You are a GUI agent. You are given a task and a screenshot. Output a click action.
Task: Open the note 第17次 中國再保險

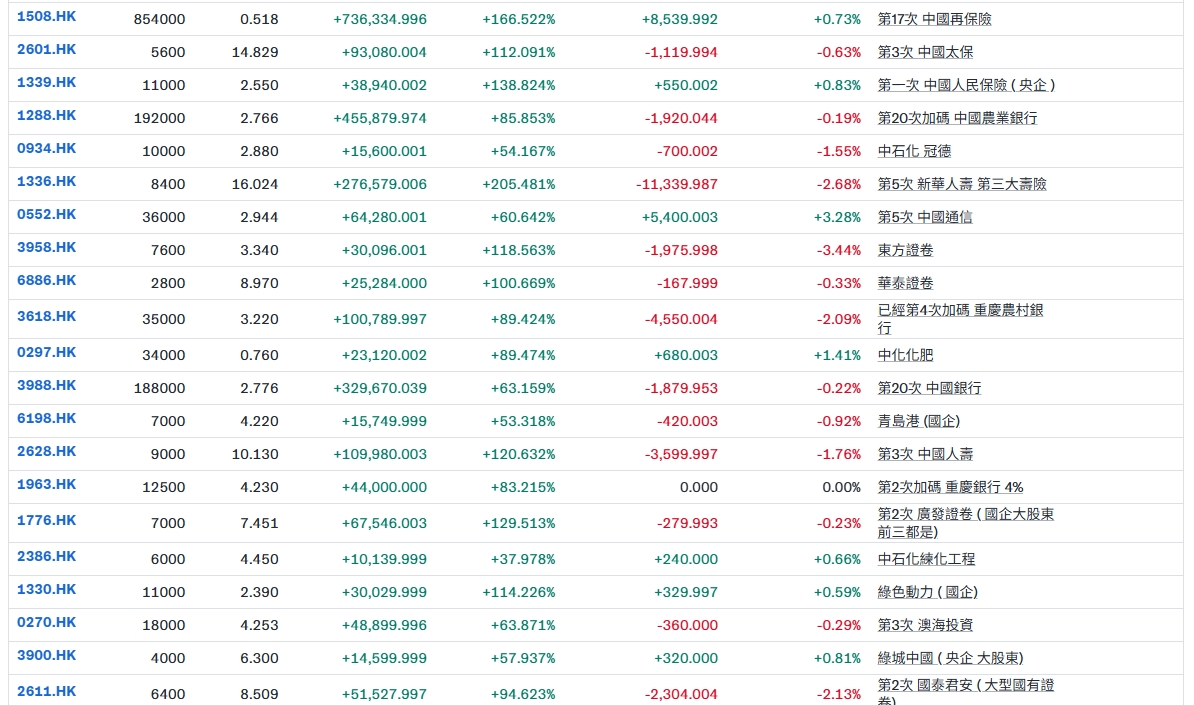(934, 19)
